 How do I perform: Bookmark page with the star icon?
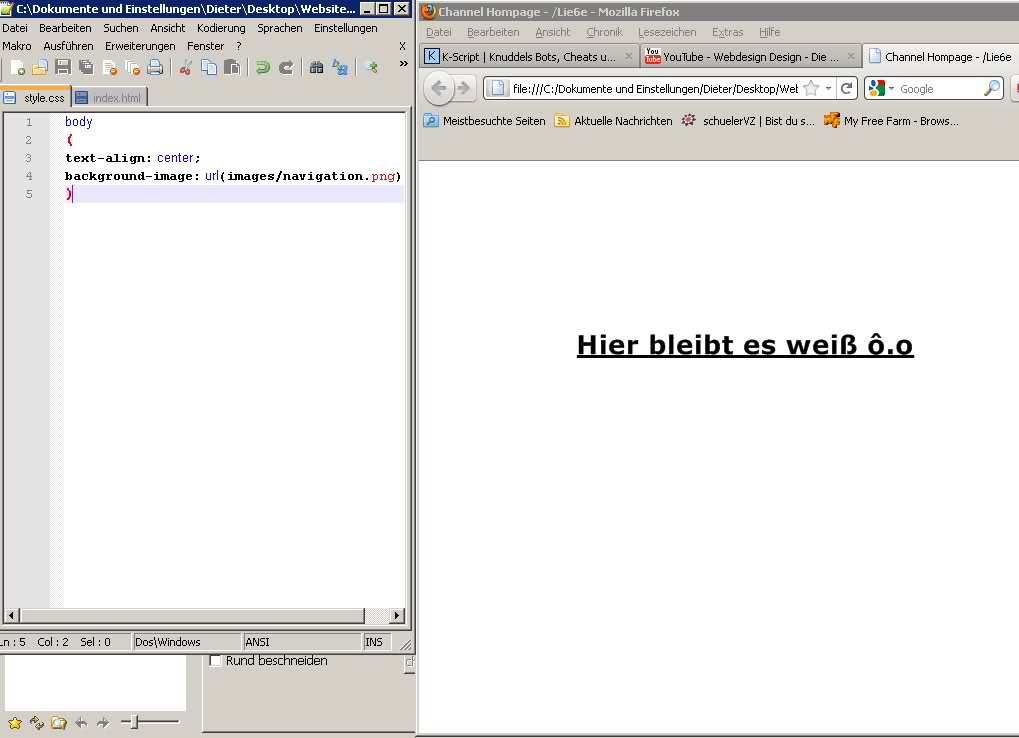[x=811, y=89]
